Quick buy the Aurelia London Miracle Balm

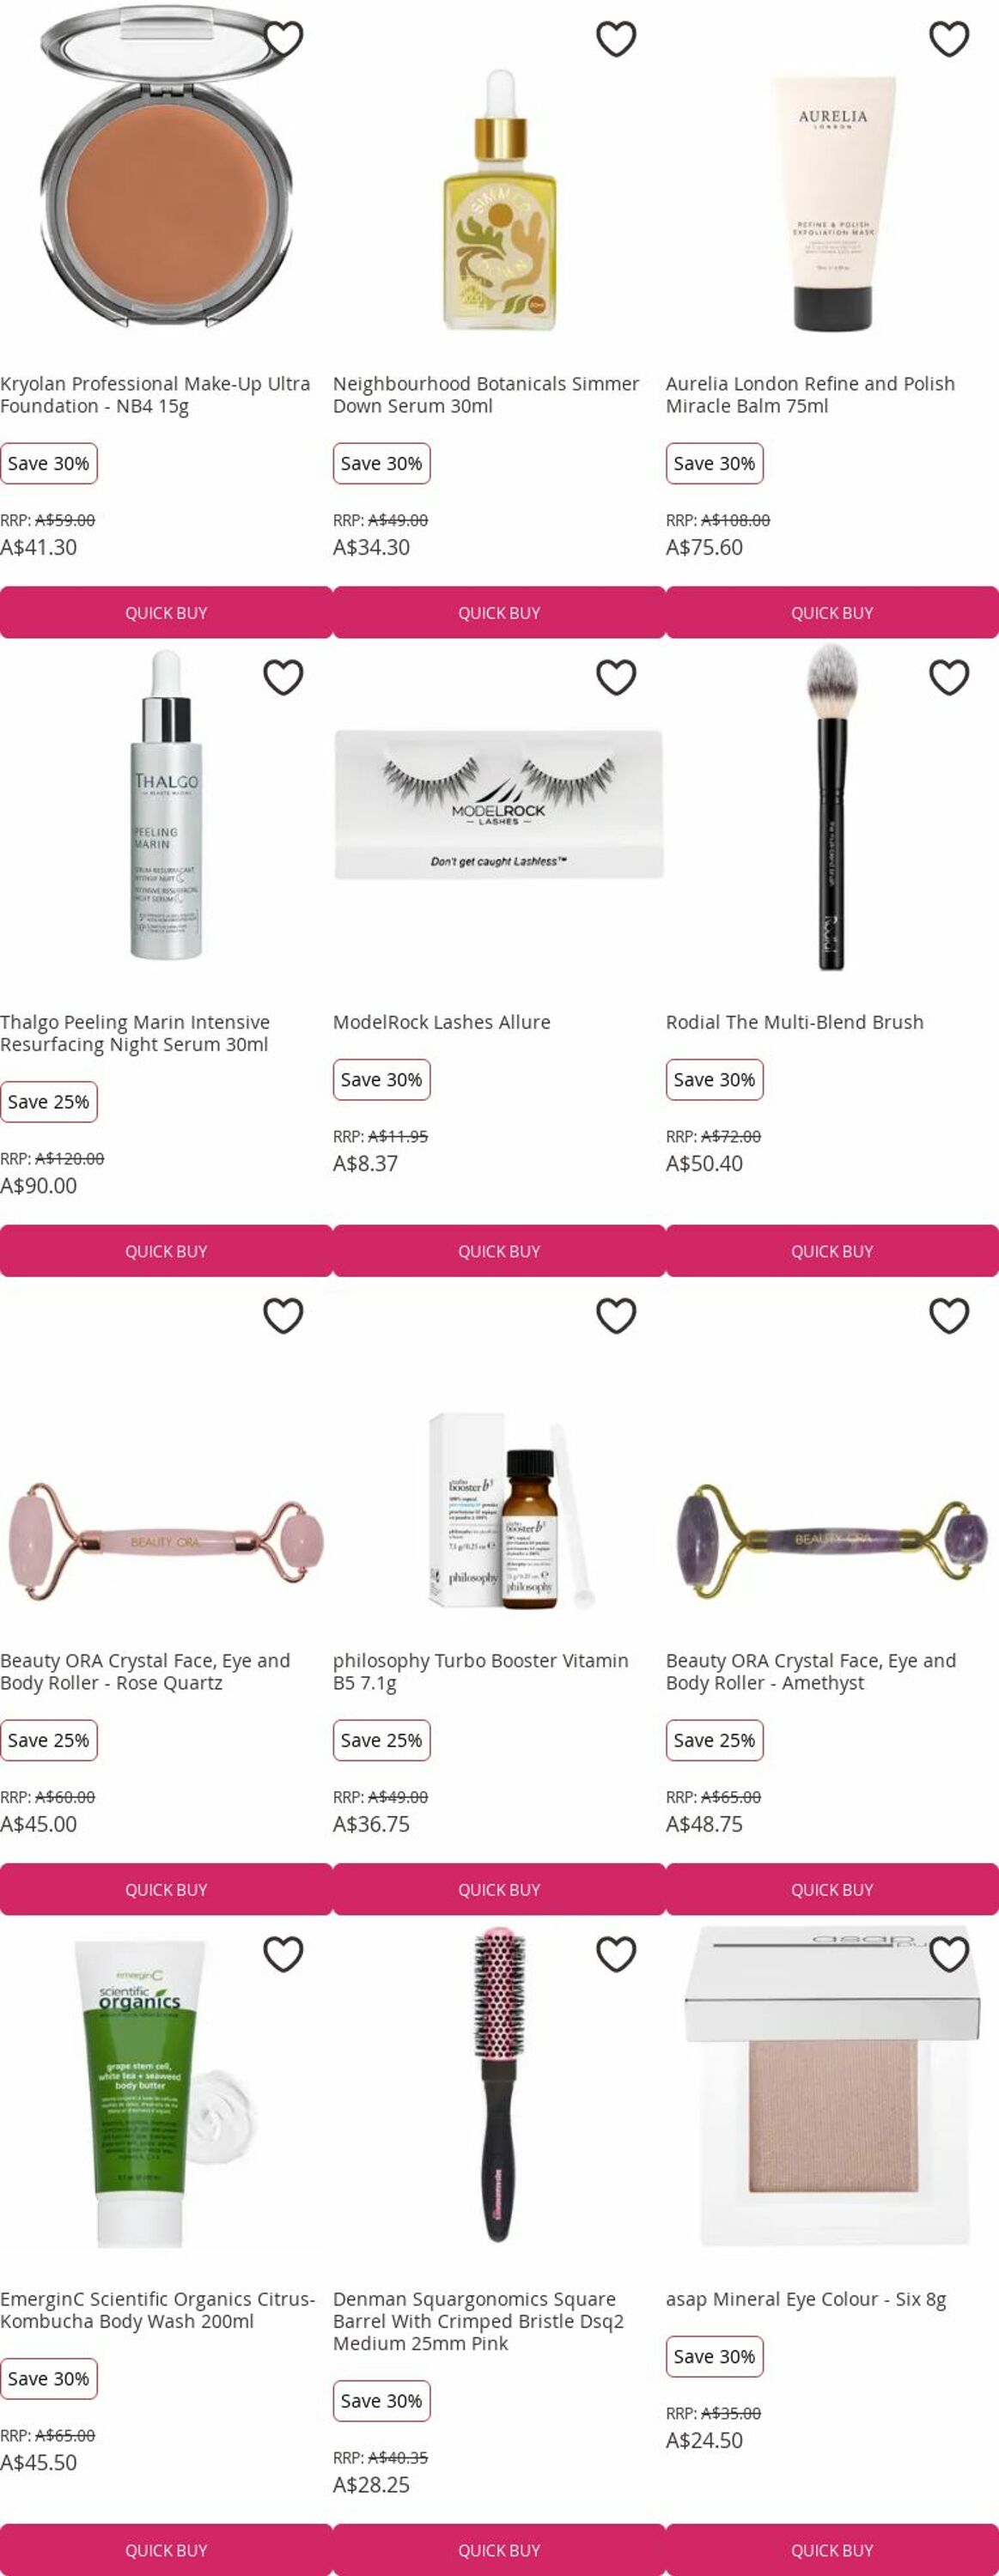[x=832, y=612]
